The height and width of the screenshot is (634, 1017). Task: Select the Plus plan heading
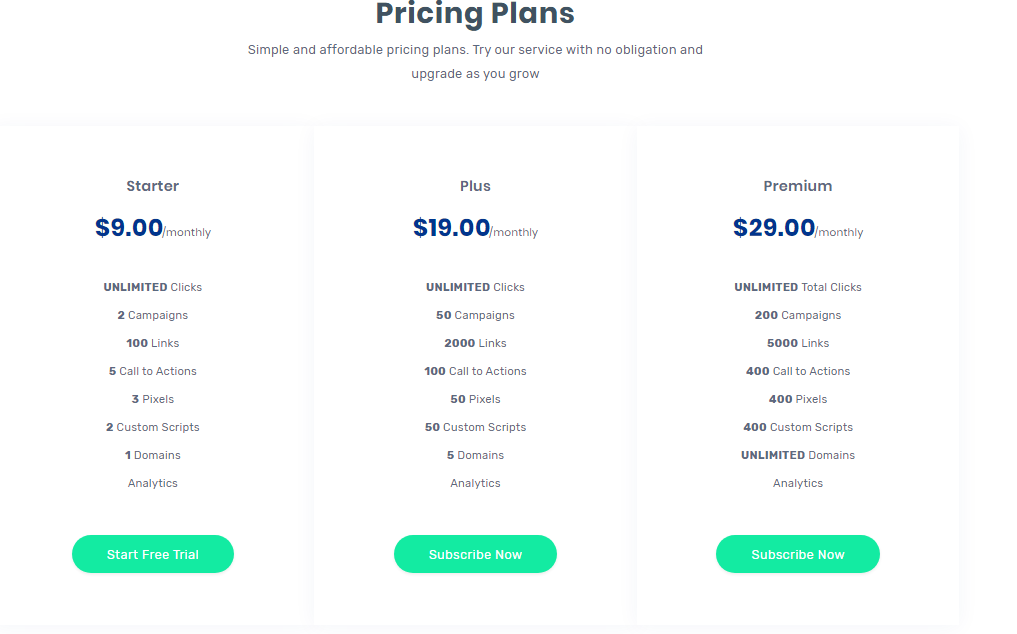[475, 185]
